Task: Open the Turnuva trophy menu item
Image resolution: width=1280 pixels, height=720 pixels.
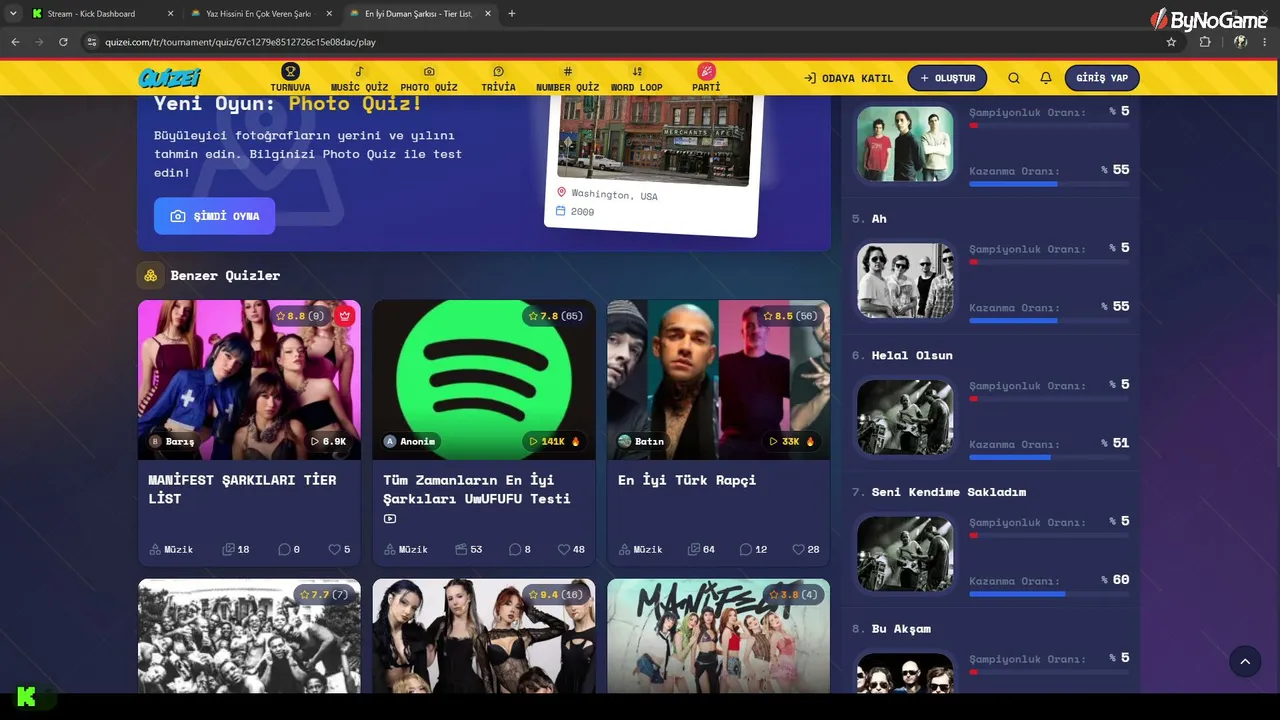Action: (x=290, y=78)
